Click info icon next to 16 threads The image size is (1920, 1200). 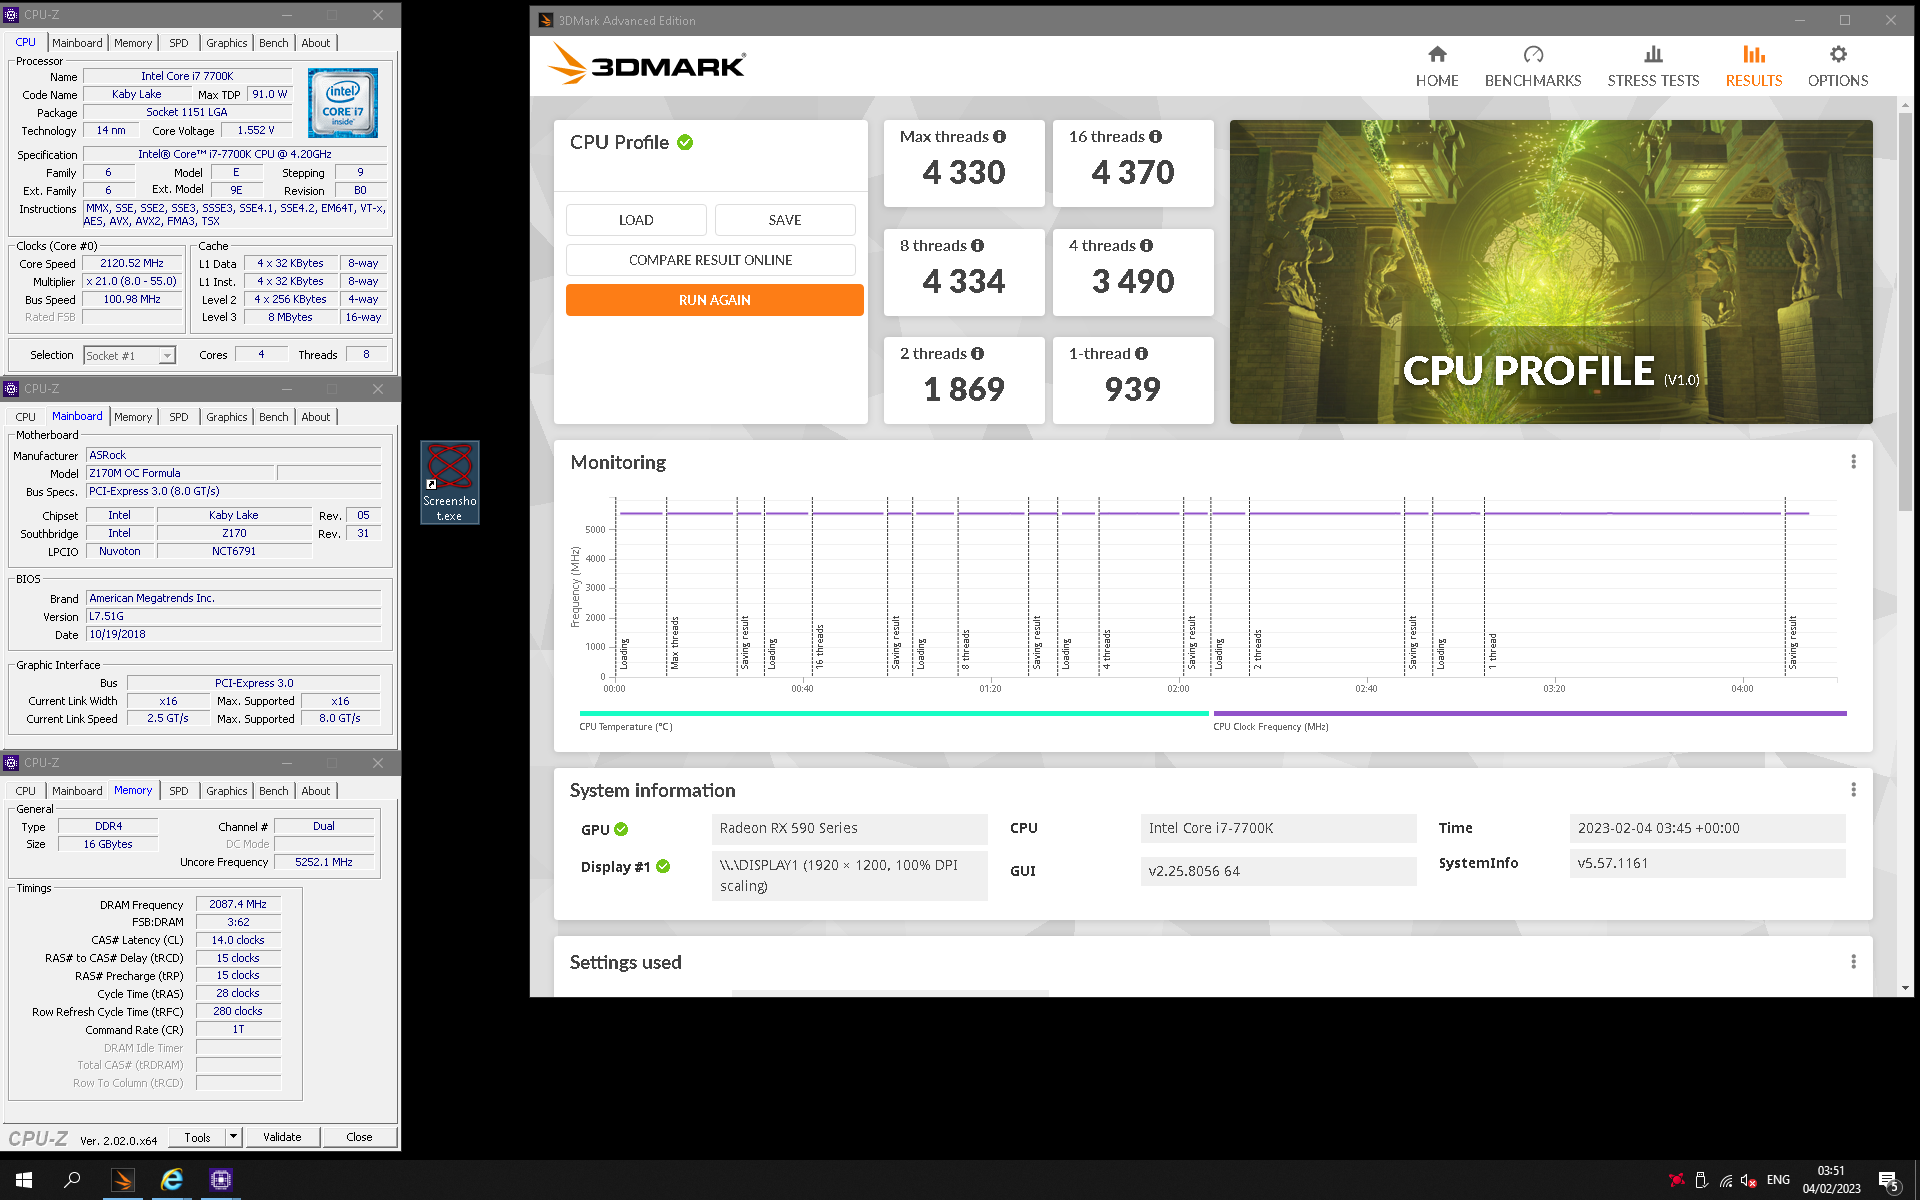click(x=1155, y=137)
